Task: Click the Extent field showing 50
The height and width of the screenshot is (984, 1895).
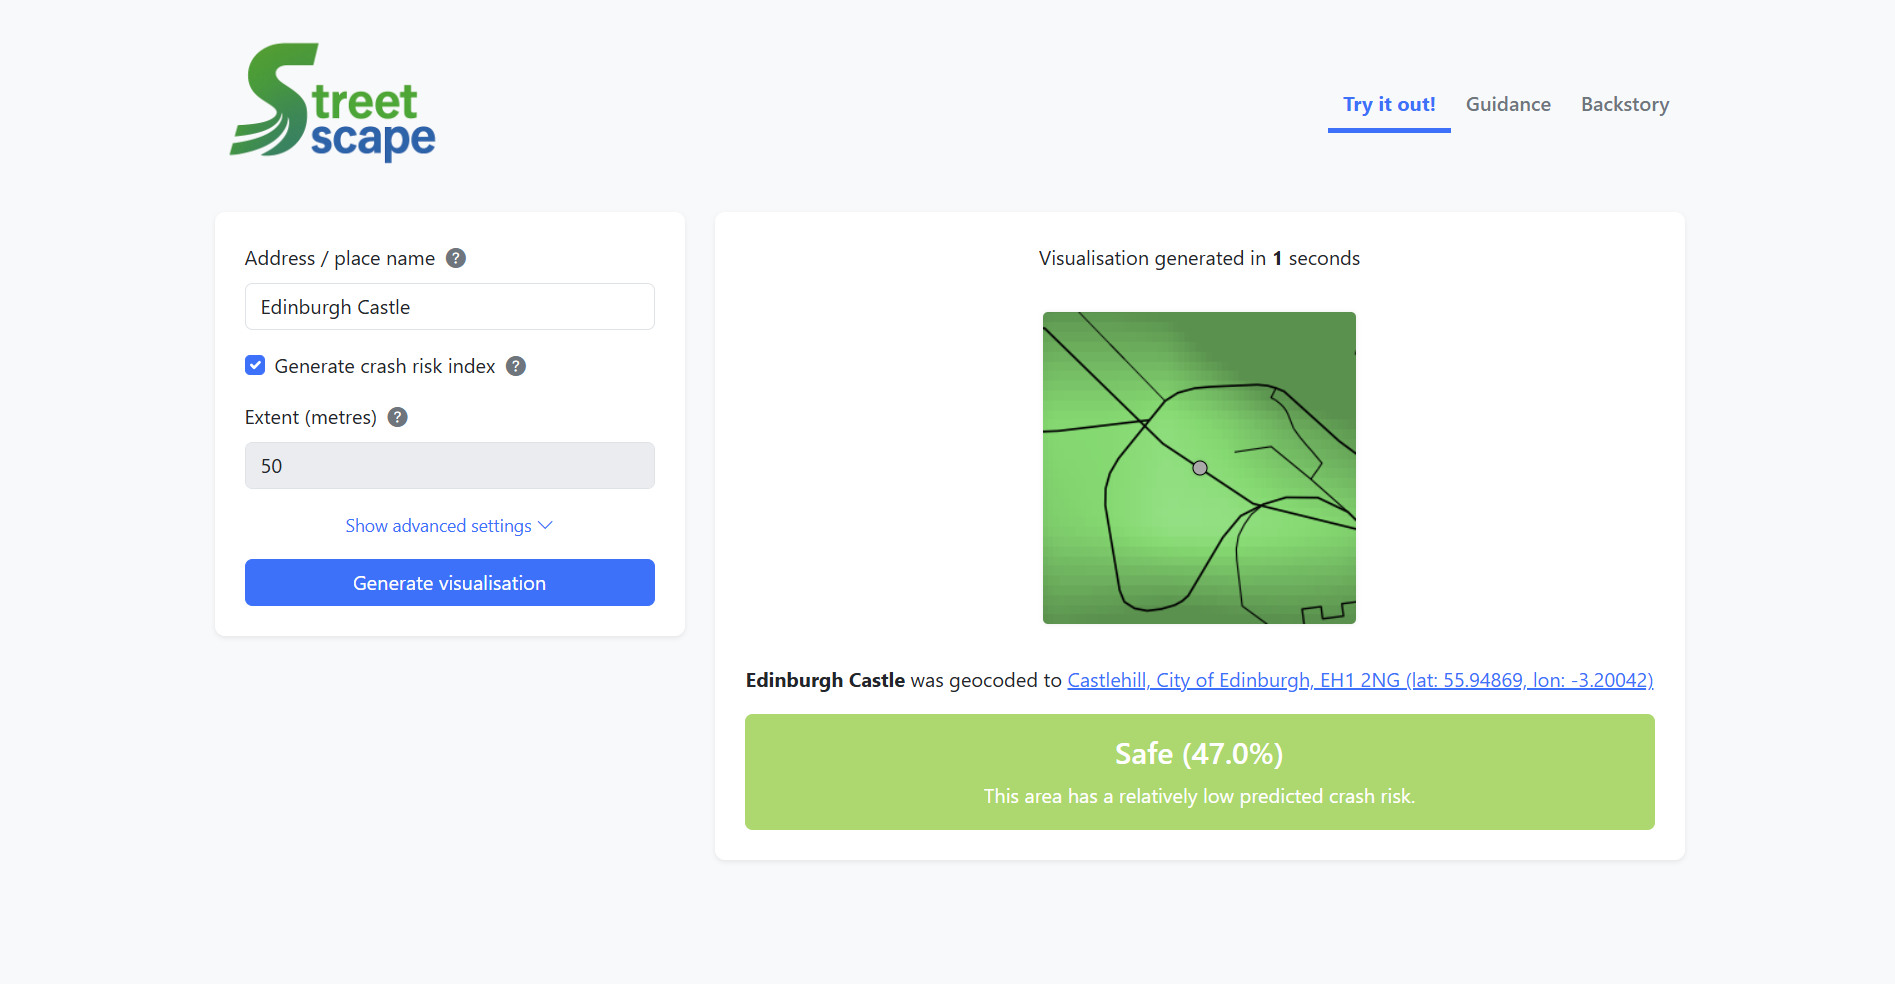Action: (x=450, y=466)
